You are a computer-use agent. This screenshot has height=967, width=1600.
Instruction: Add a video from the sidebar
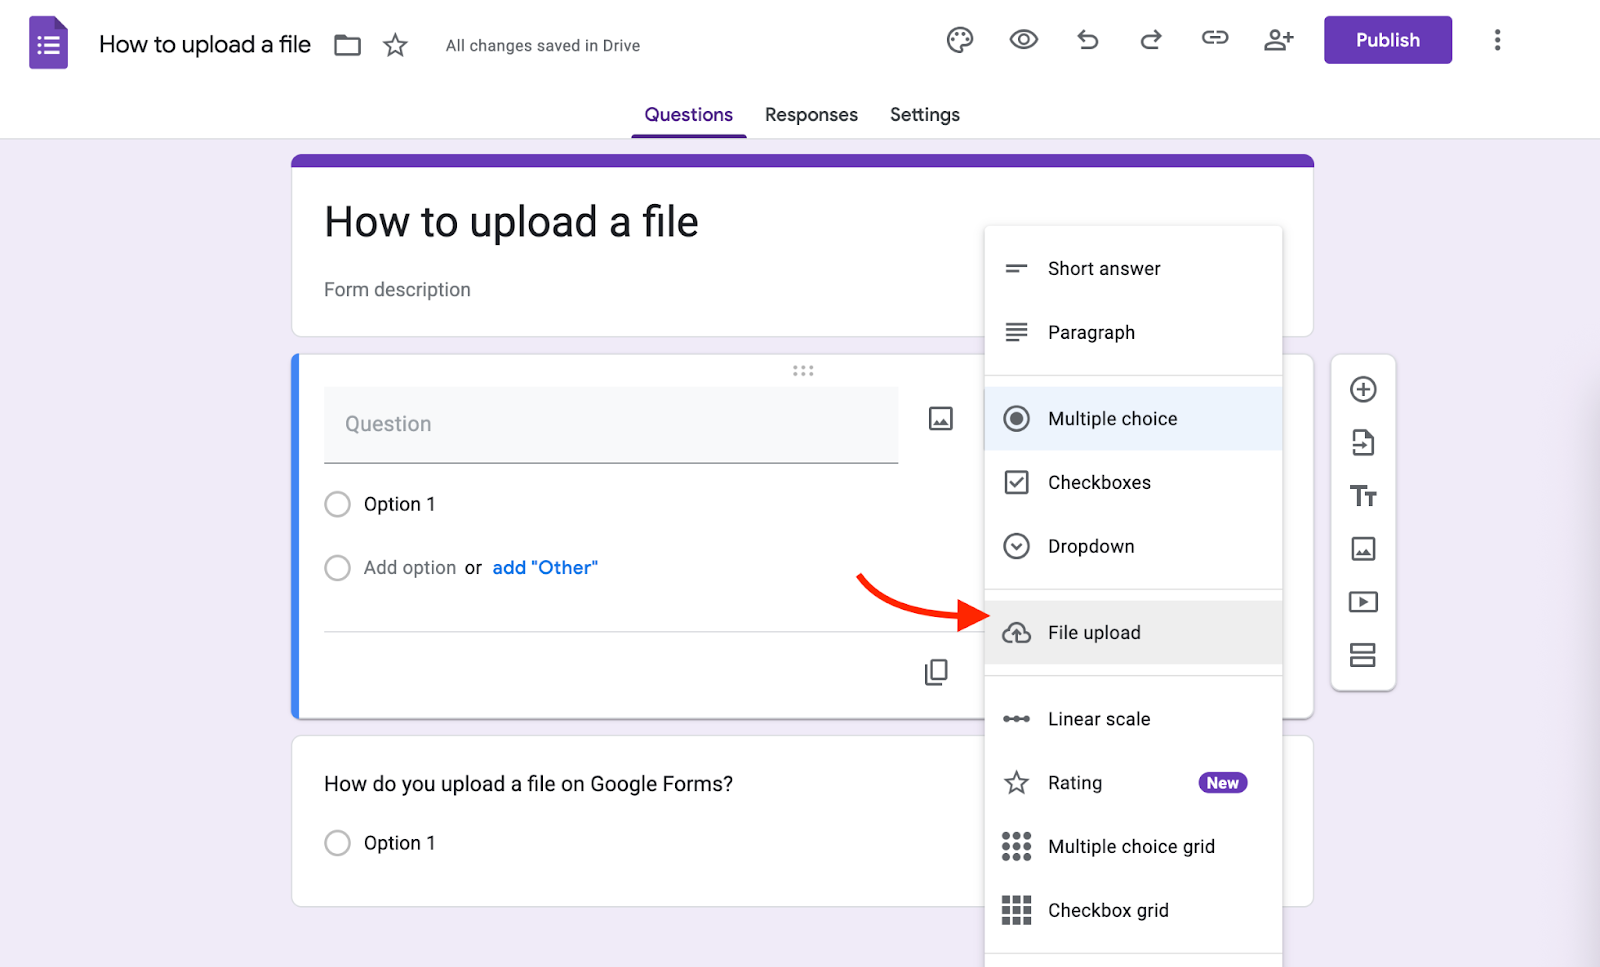(x=1363, y=602)
